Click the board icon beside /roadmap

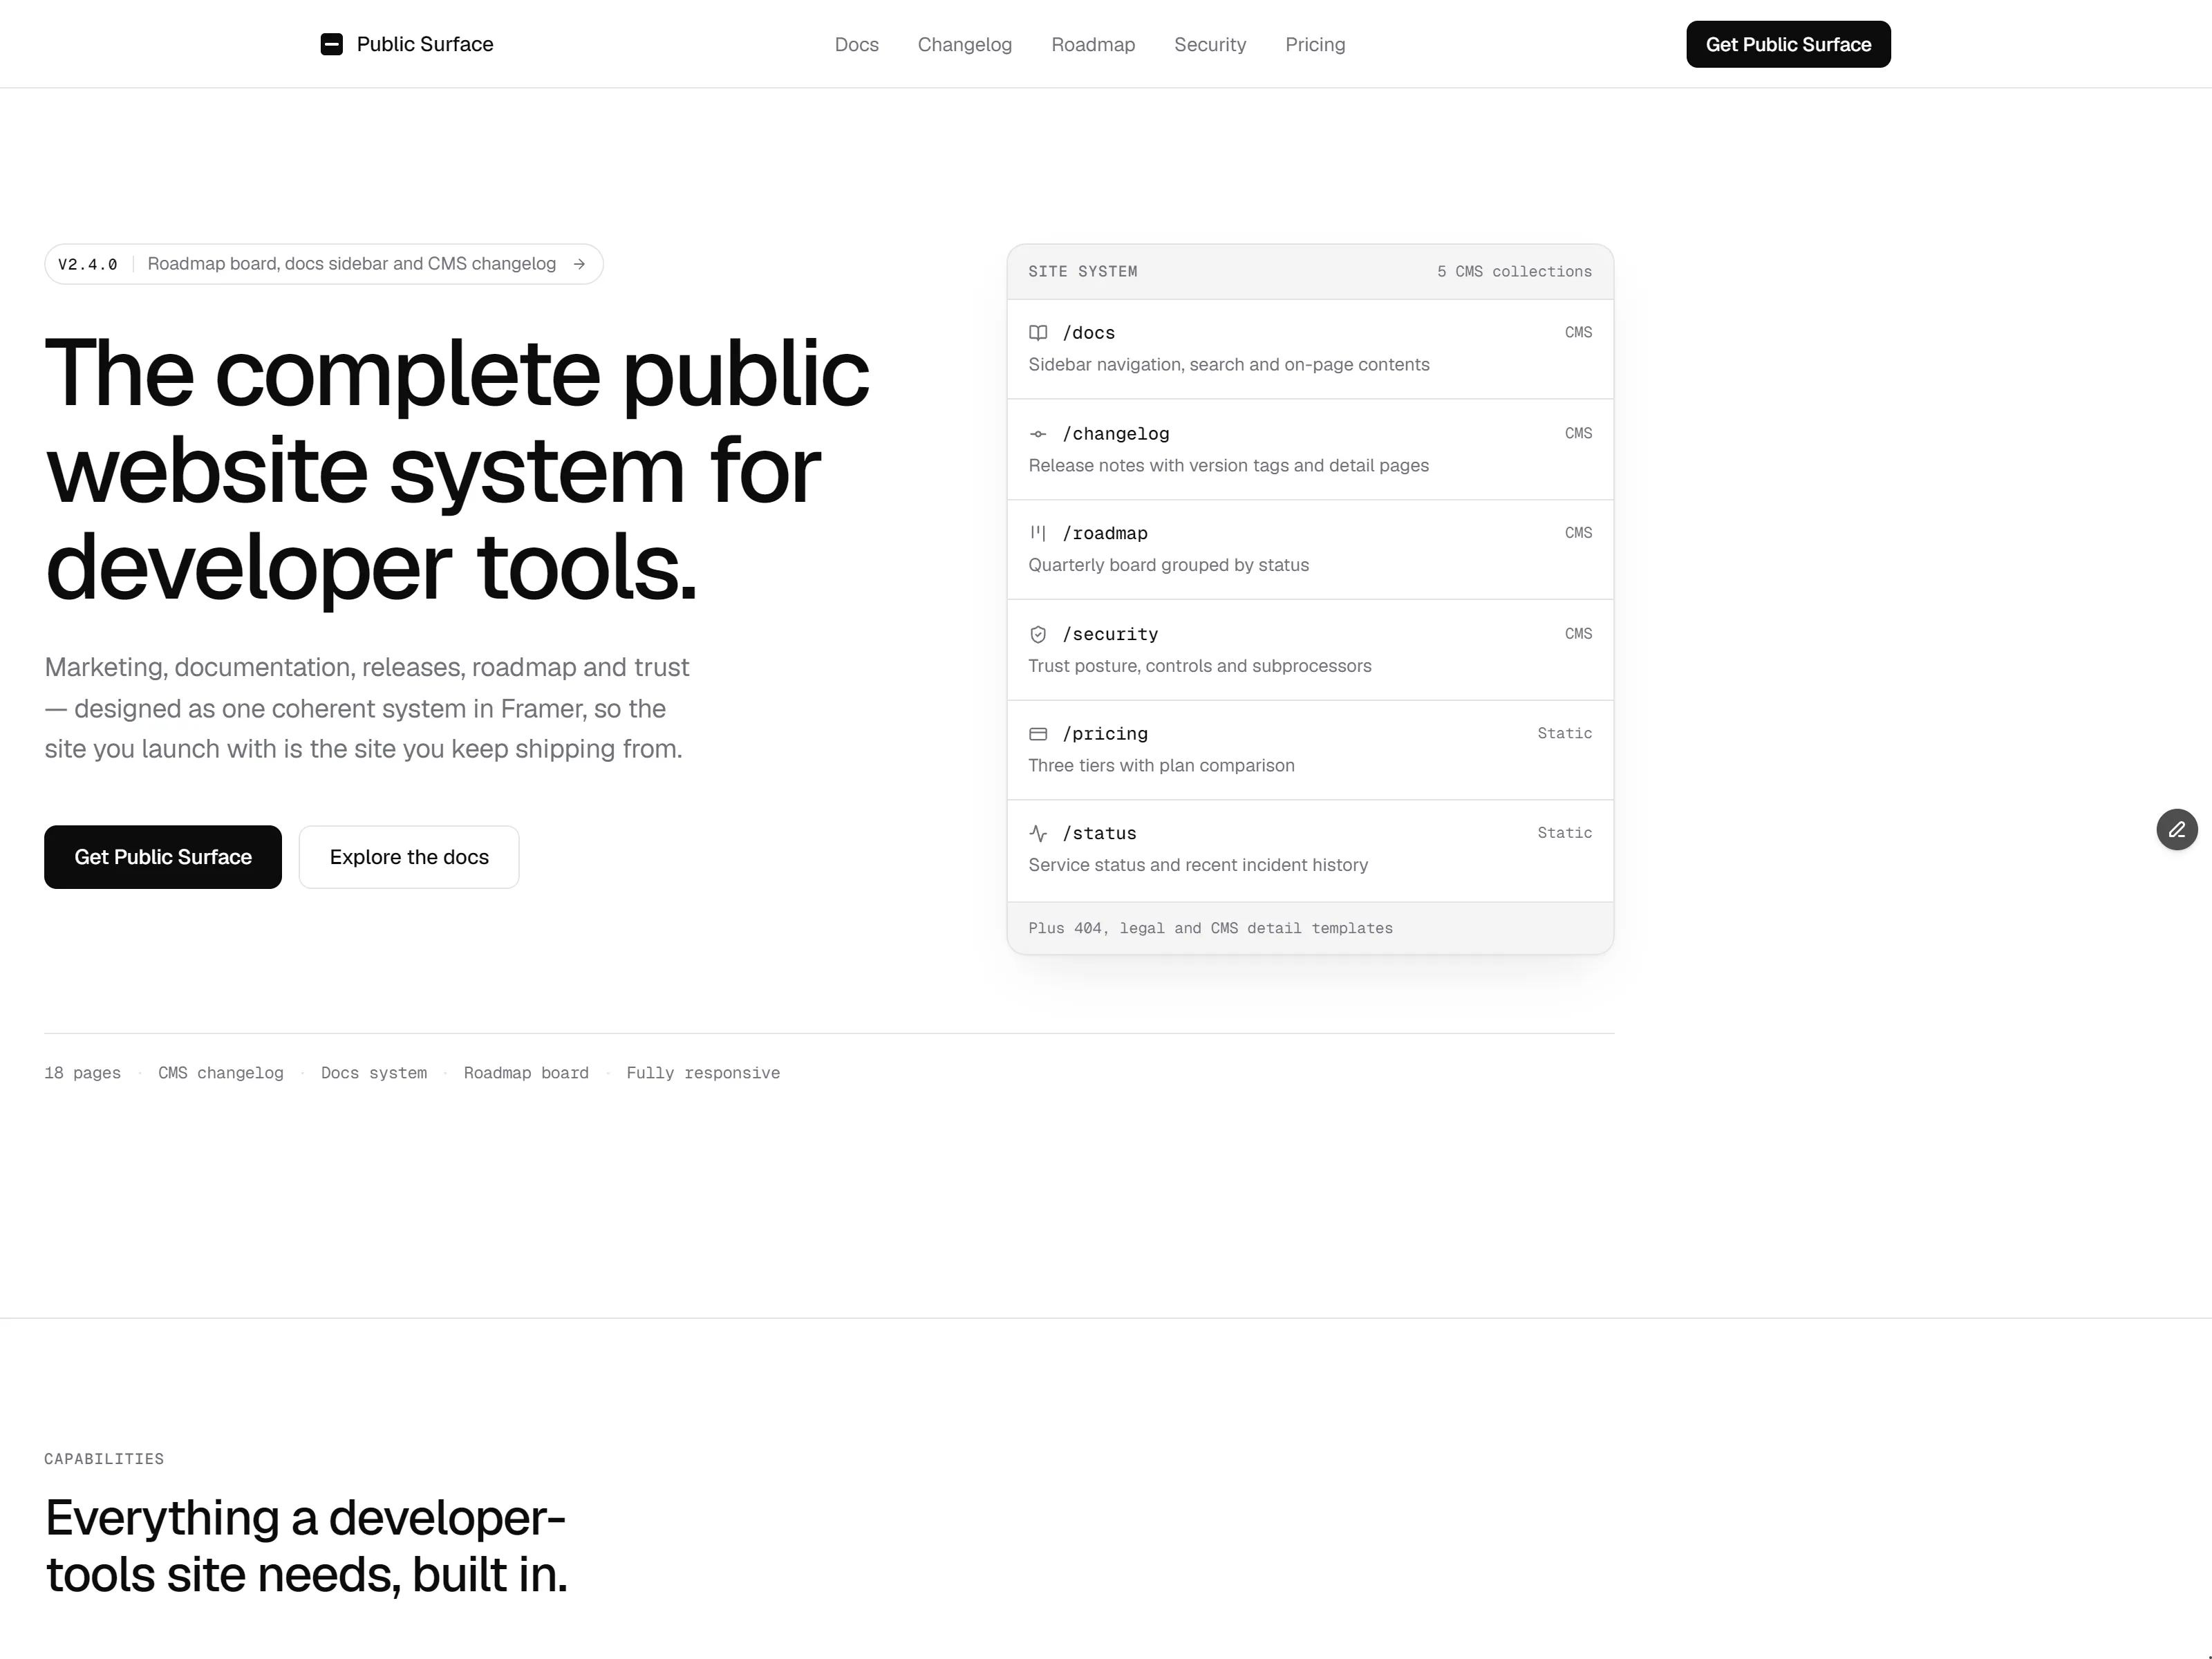tap(1038, 533)
